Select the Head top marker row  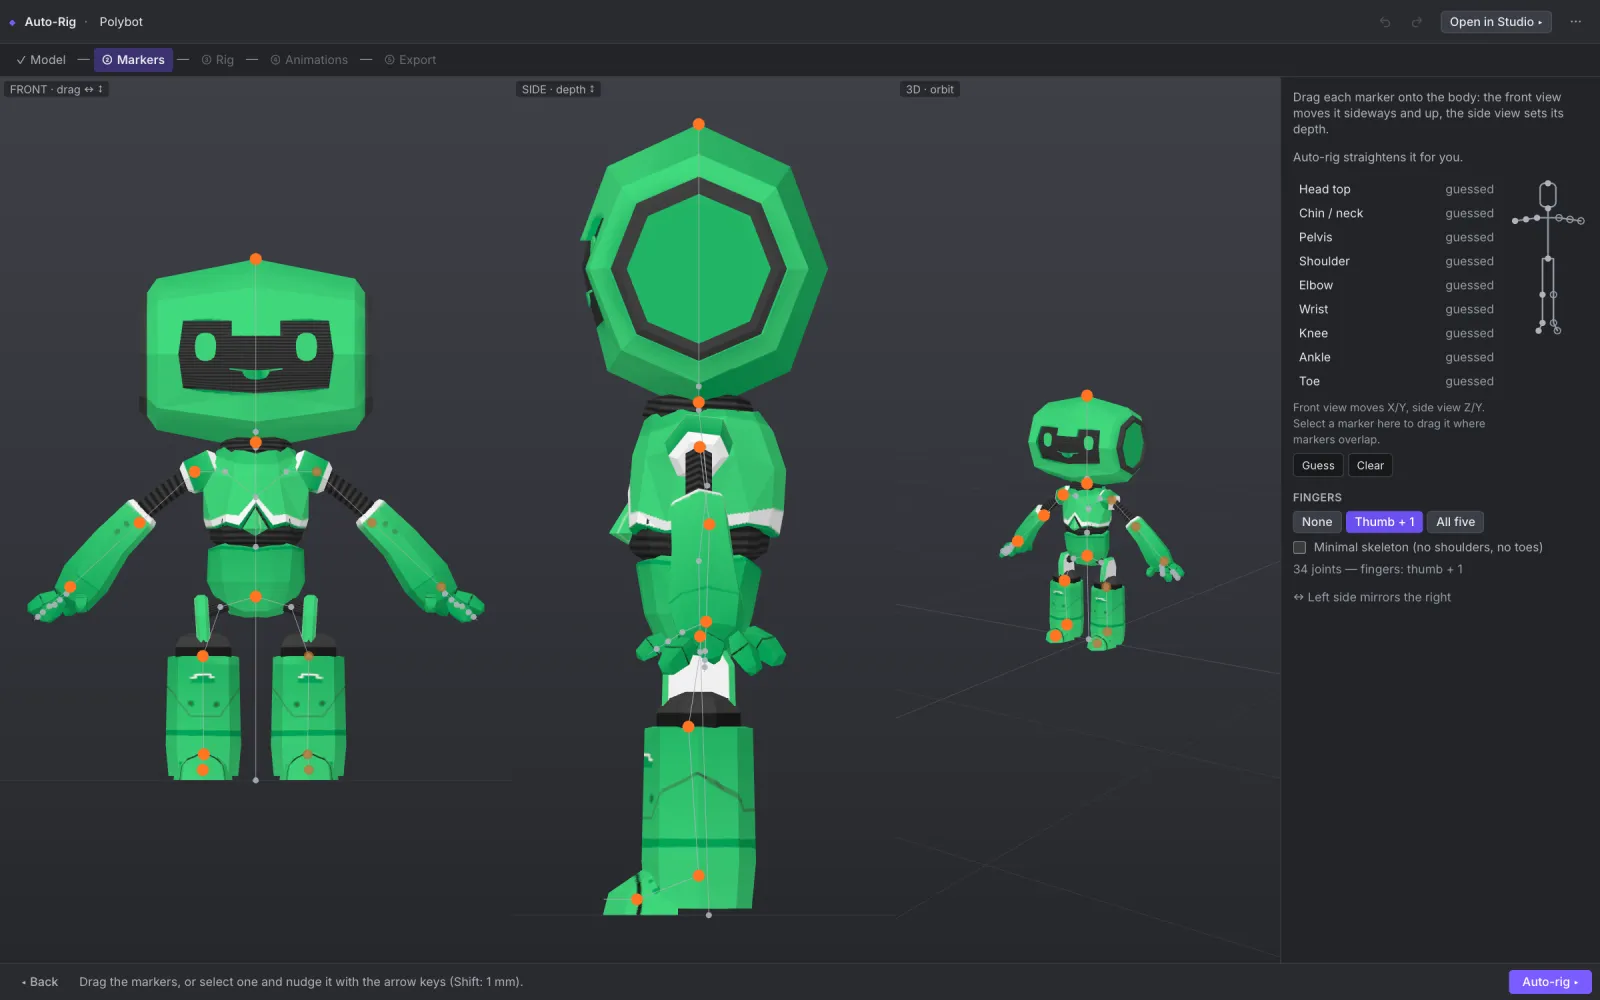(1396, 189)
